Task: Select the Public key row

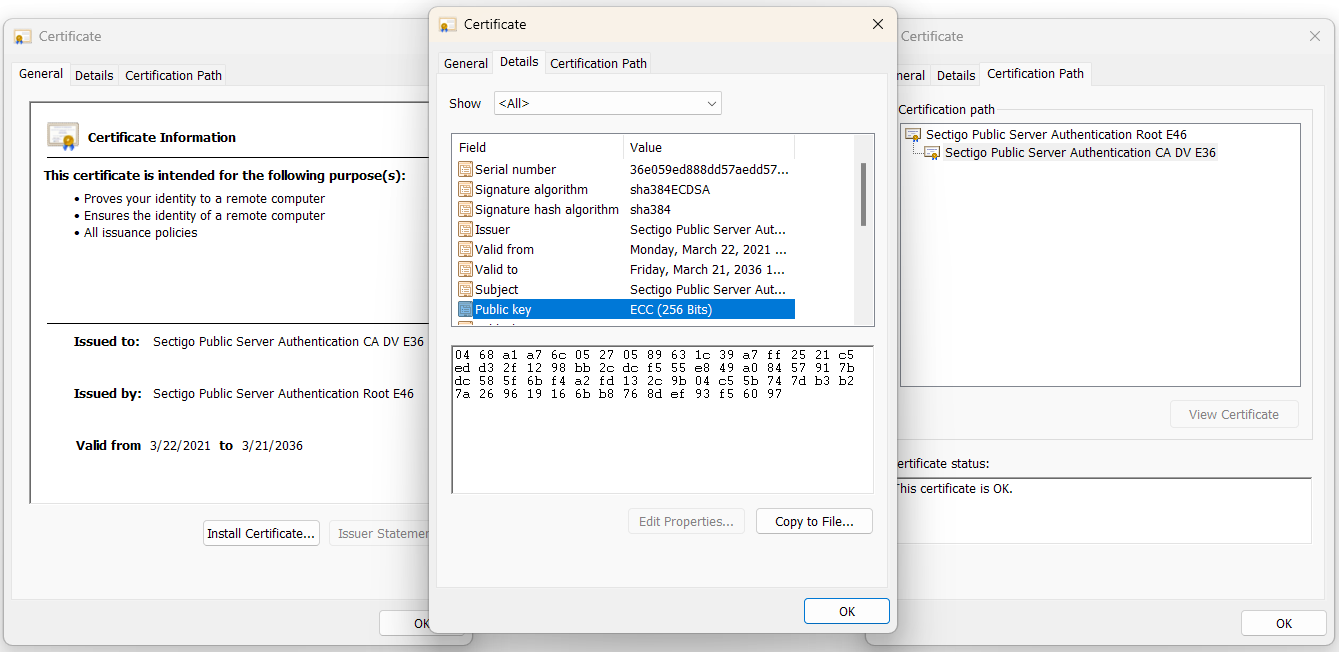Action: point(625,310)
